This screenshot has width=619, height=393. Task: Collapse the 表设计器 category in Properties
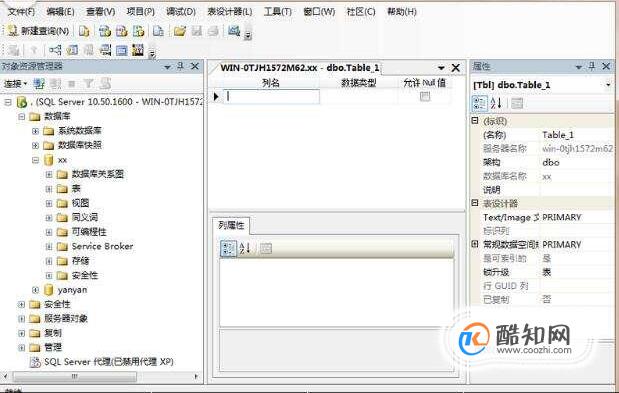[475, 203]
